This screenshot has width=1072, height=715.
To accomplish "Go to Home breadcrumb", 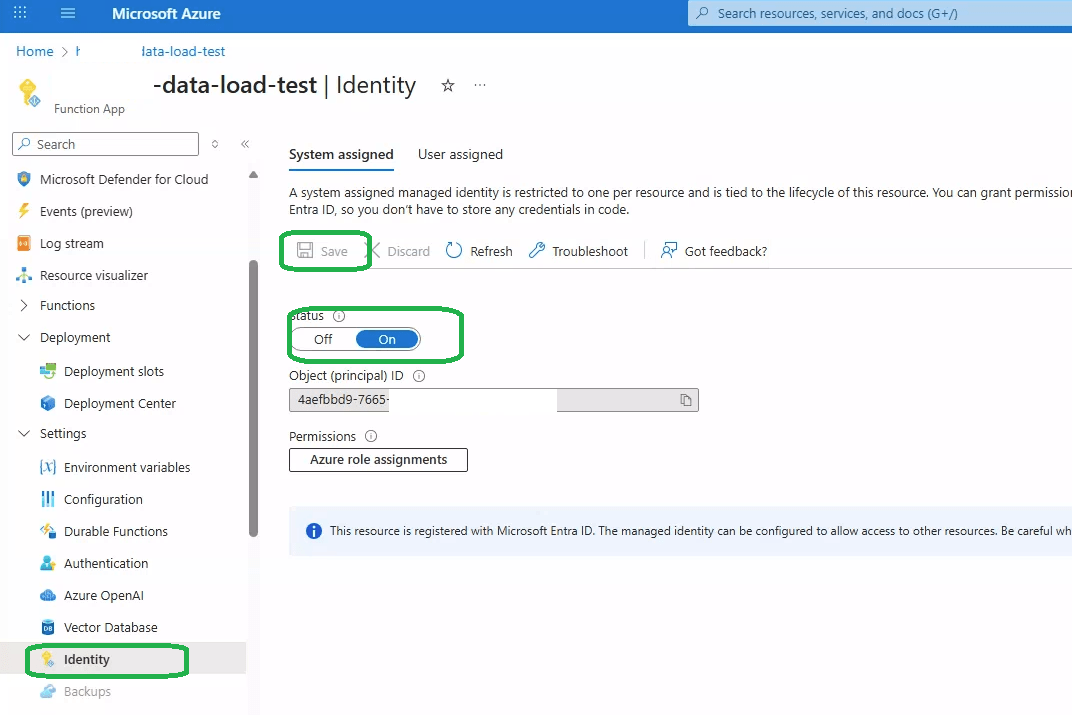I will [35, 51].
